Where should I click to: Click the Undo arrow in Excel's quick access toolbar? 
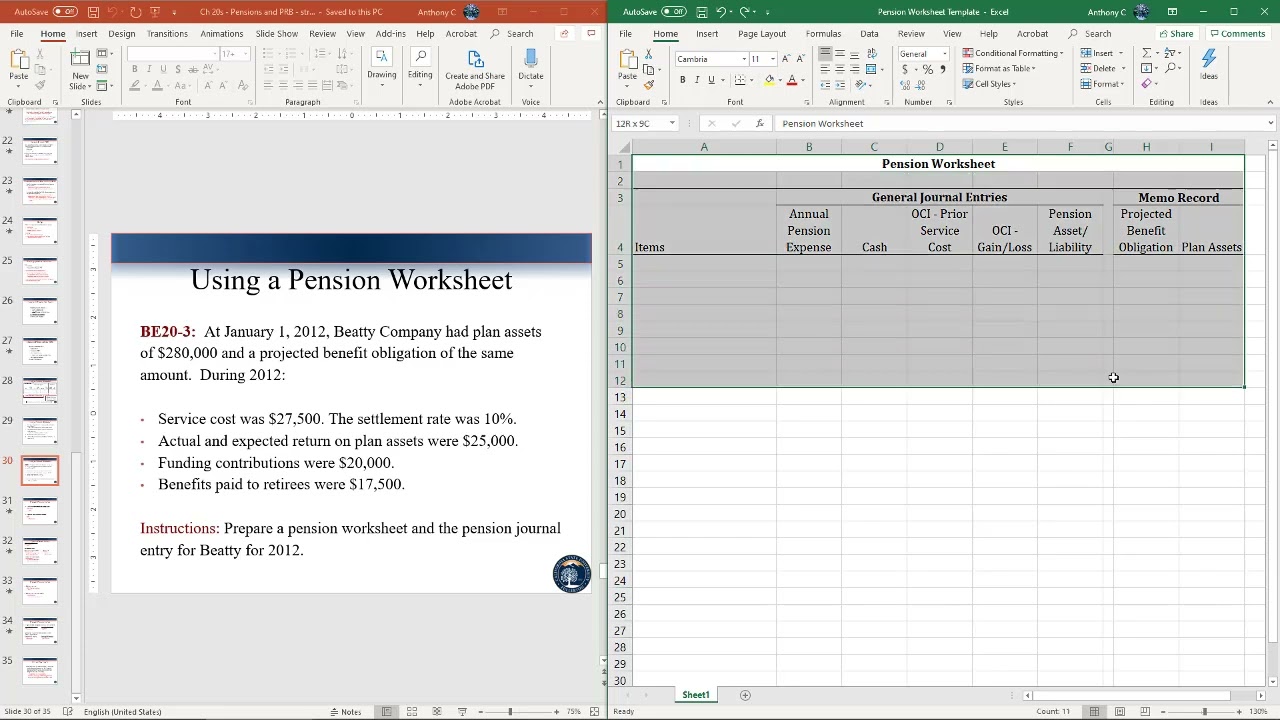pyautogui.click(x=720, y=12)
